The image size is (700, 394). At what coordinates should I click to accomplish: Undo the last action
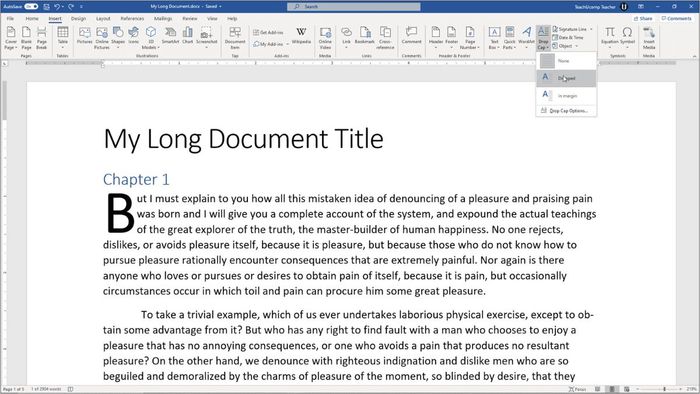tap(57, 7)
